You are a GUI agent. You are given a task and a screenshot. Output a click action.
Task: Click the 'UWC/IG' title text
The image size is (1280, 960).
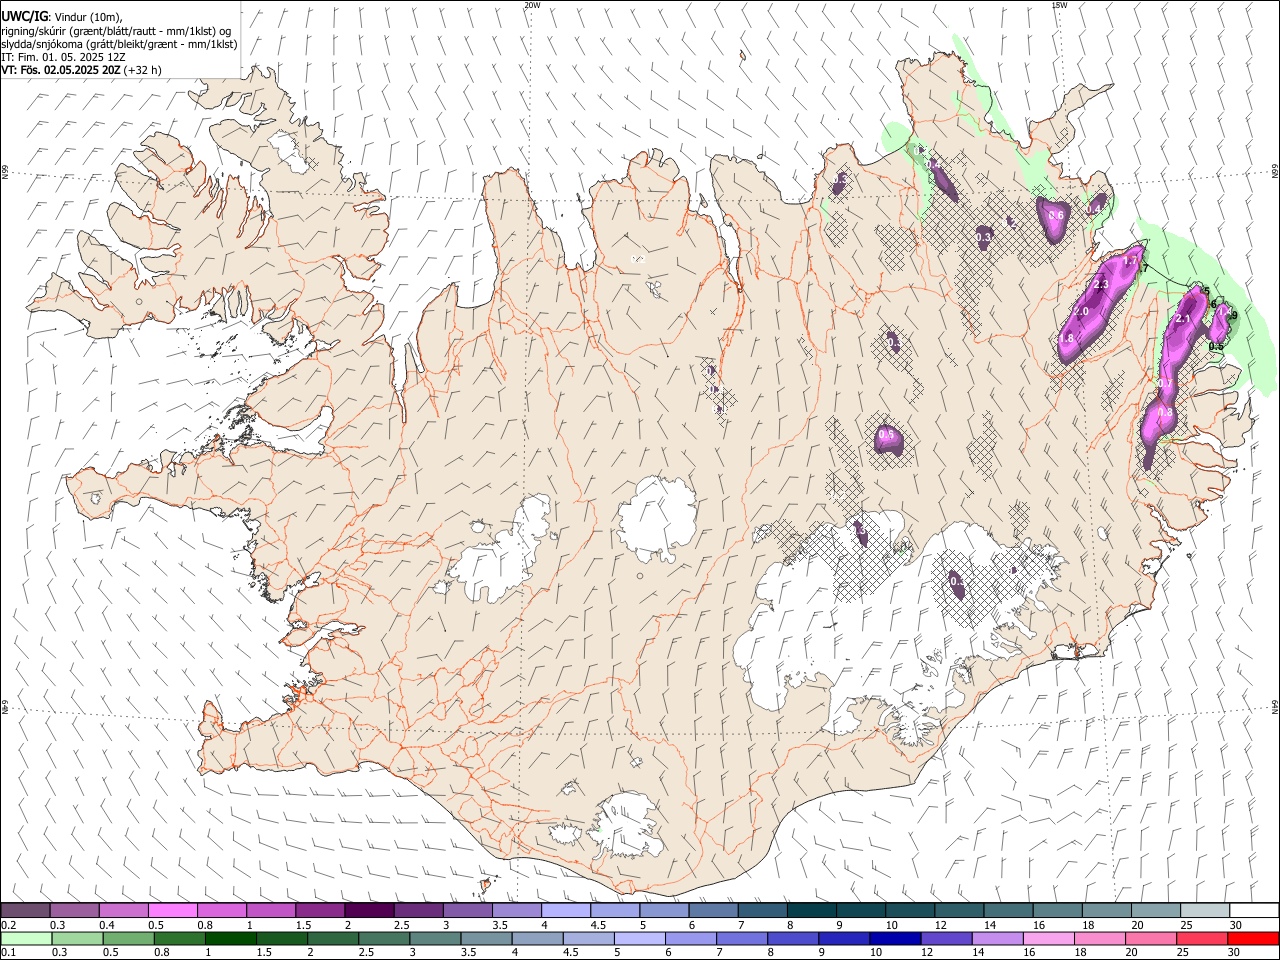[x=24, y=16]
